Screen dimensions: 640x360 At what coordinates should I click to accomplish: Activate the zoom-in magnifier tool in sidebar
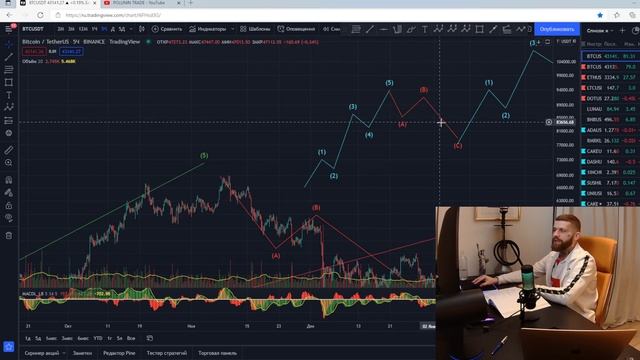click(9, 162)
